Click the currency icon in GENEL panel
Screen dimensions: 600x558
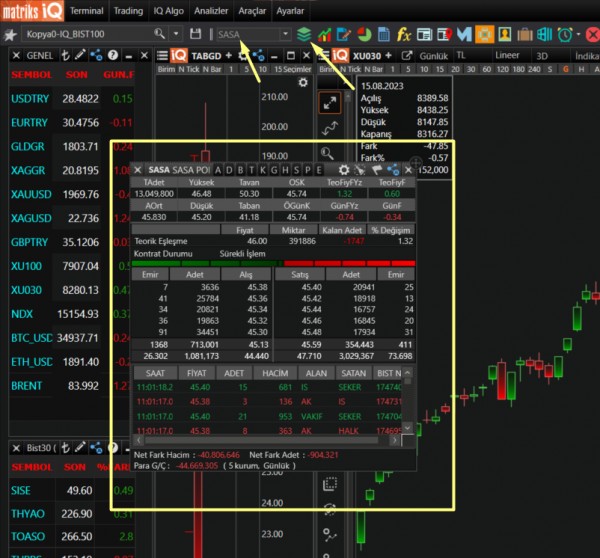[x=65, y=55]
